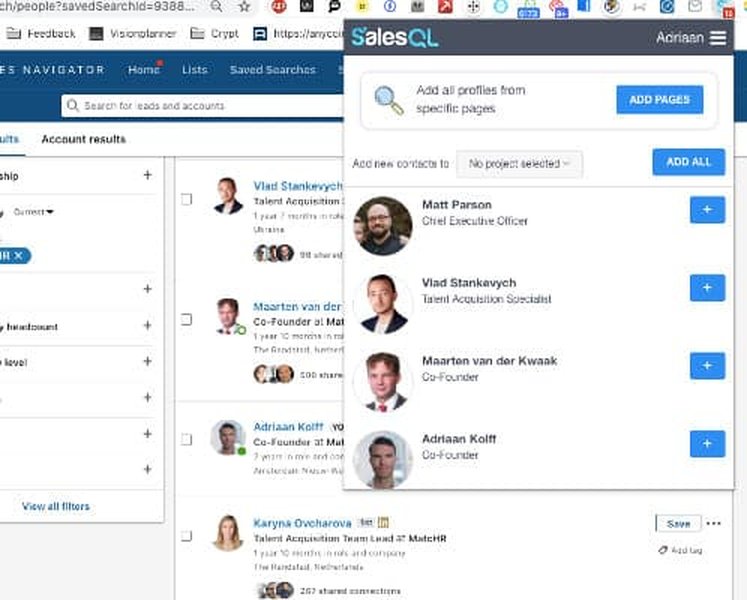Click Matt Parson photo in SalesQL panel

coord(383,226)
